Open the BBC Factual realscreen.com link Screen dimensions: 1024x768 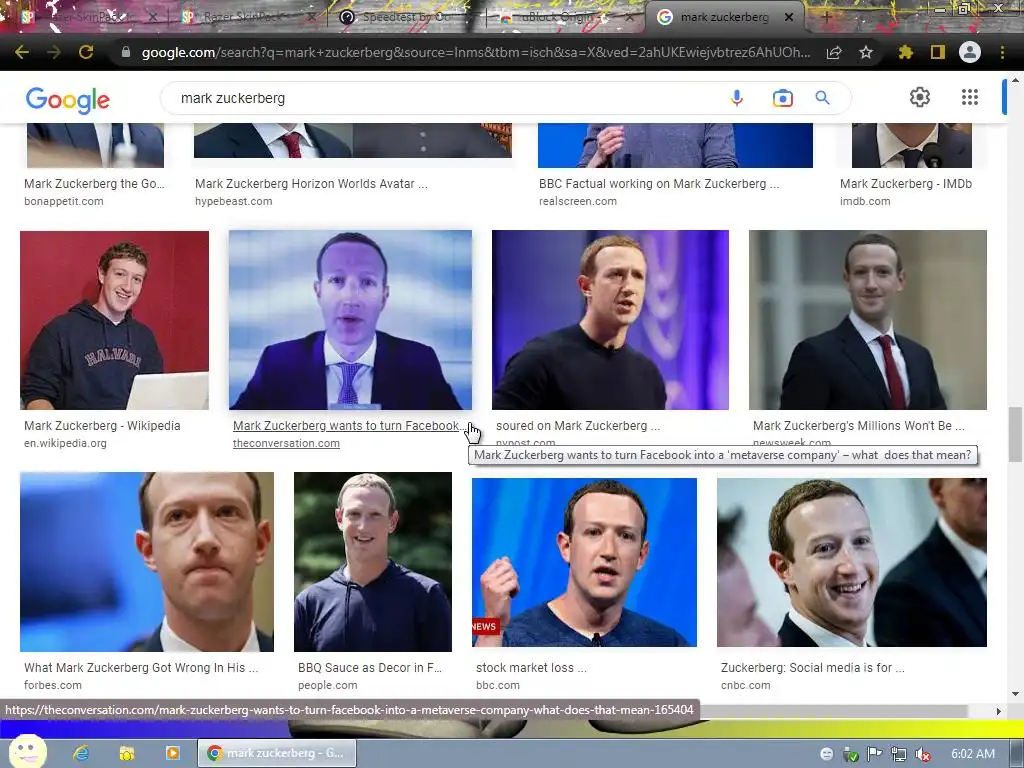point(659,184)
